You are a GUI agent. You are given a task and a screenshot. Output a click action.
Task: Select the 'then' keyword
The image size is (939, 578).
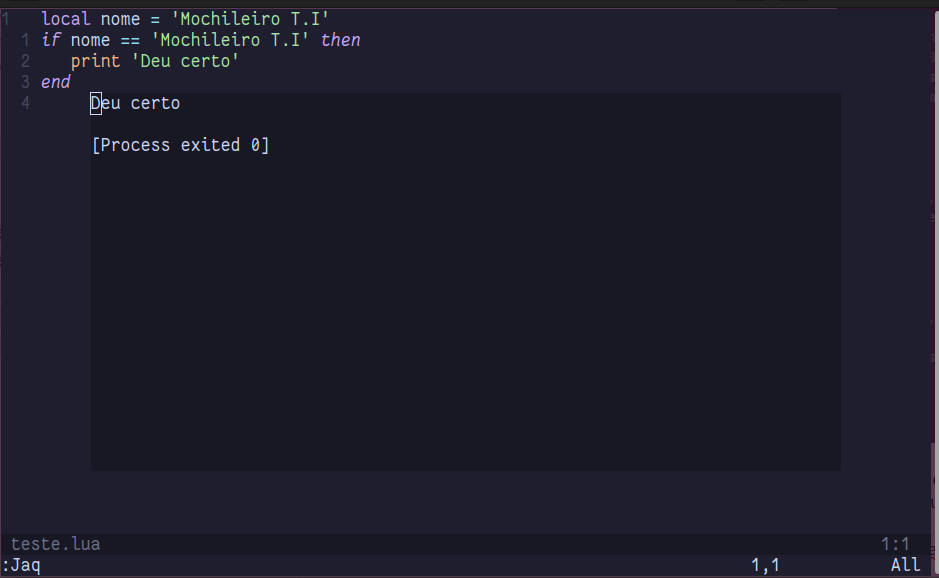[x=340, y=40]
